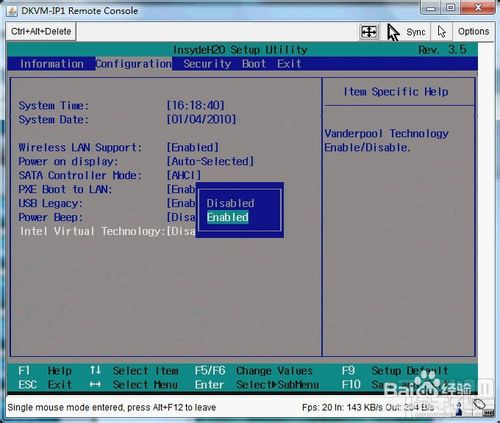Click the Ctrl+Alt+Delete button

click(x=41, y=32)
